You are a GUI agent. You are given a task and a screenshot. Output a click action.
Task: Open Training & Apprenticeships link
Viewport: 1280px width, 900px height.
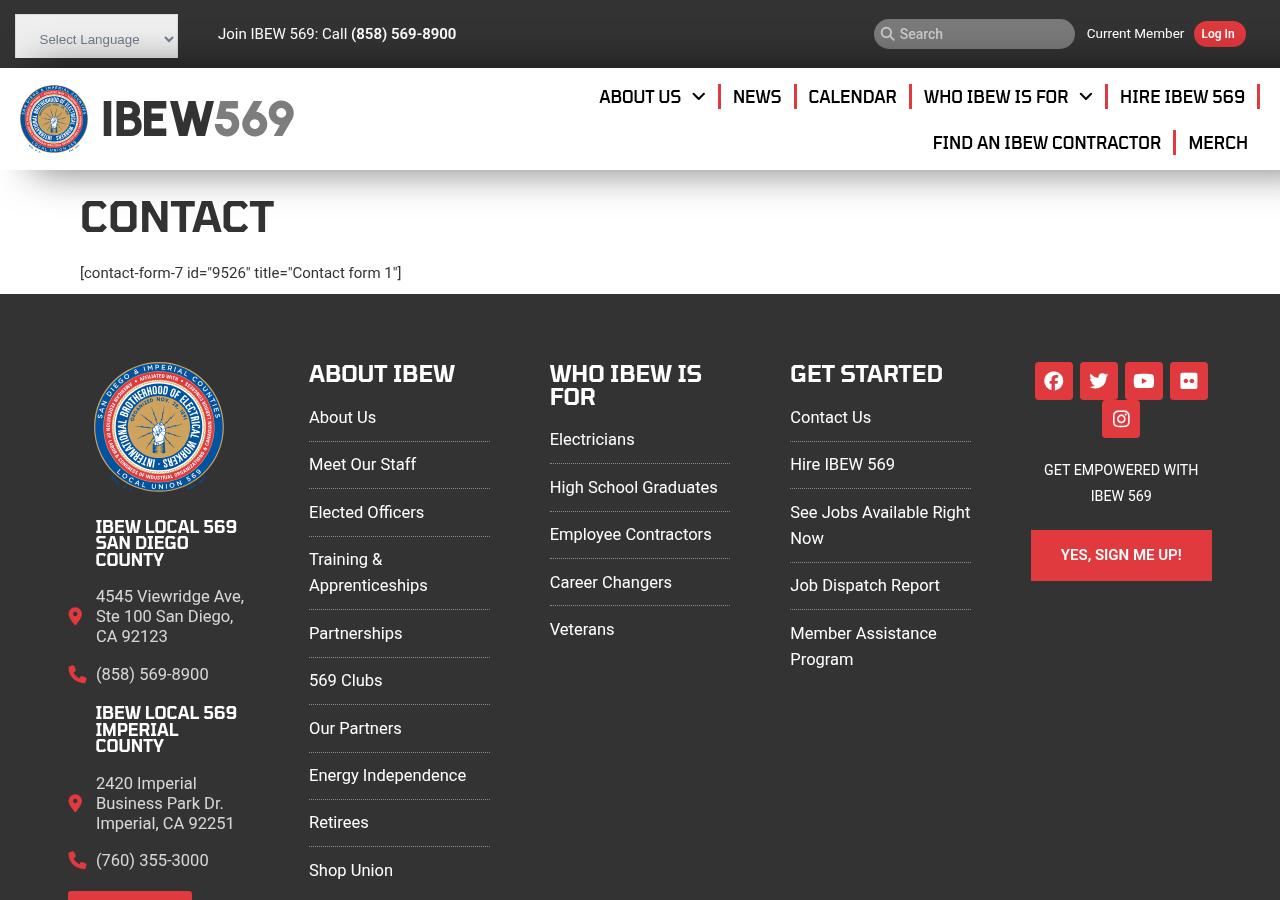tap(368, 573)
